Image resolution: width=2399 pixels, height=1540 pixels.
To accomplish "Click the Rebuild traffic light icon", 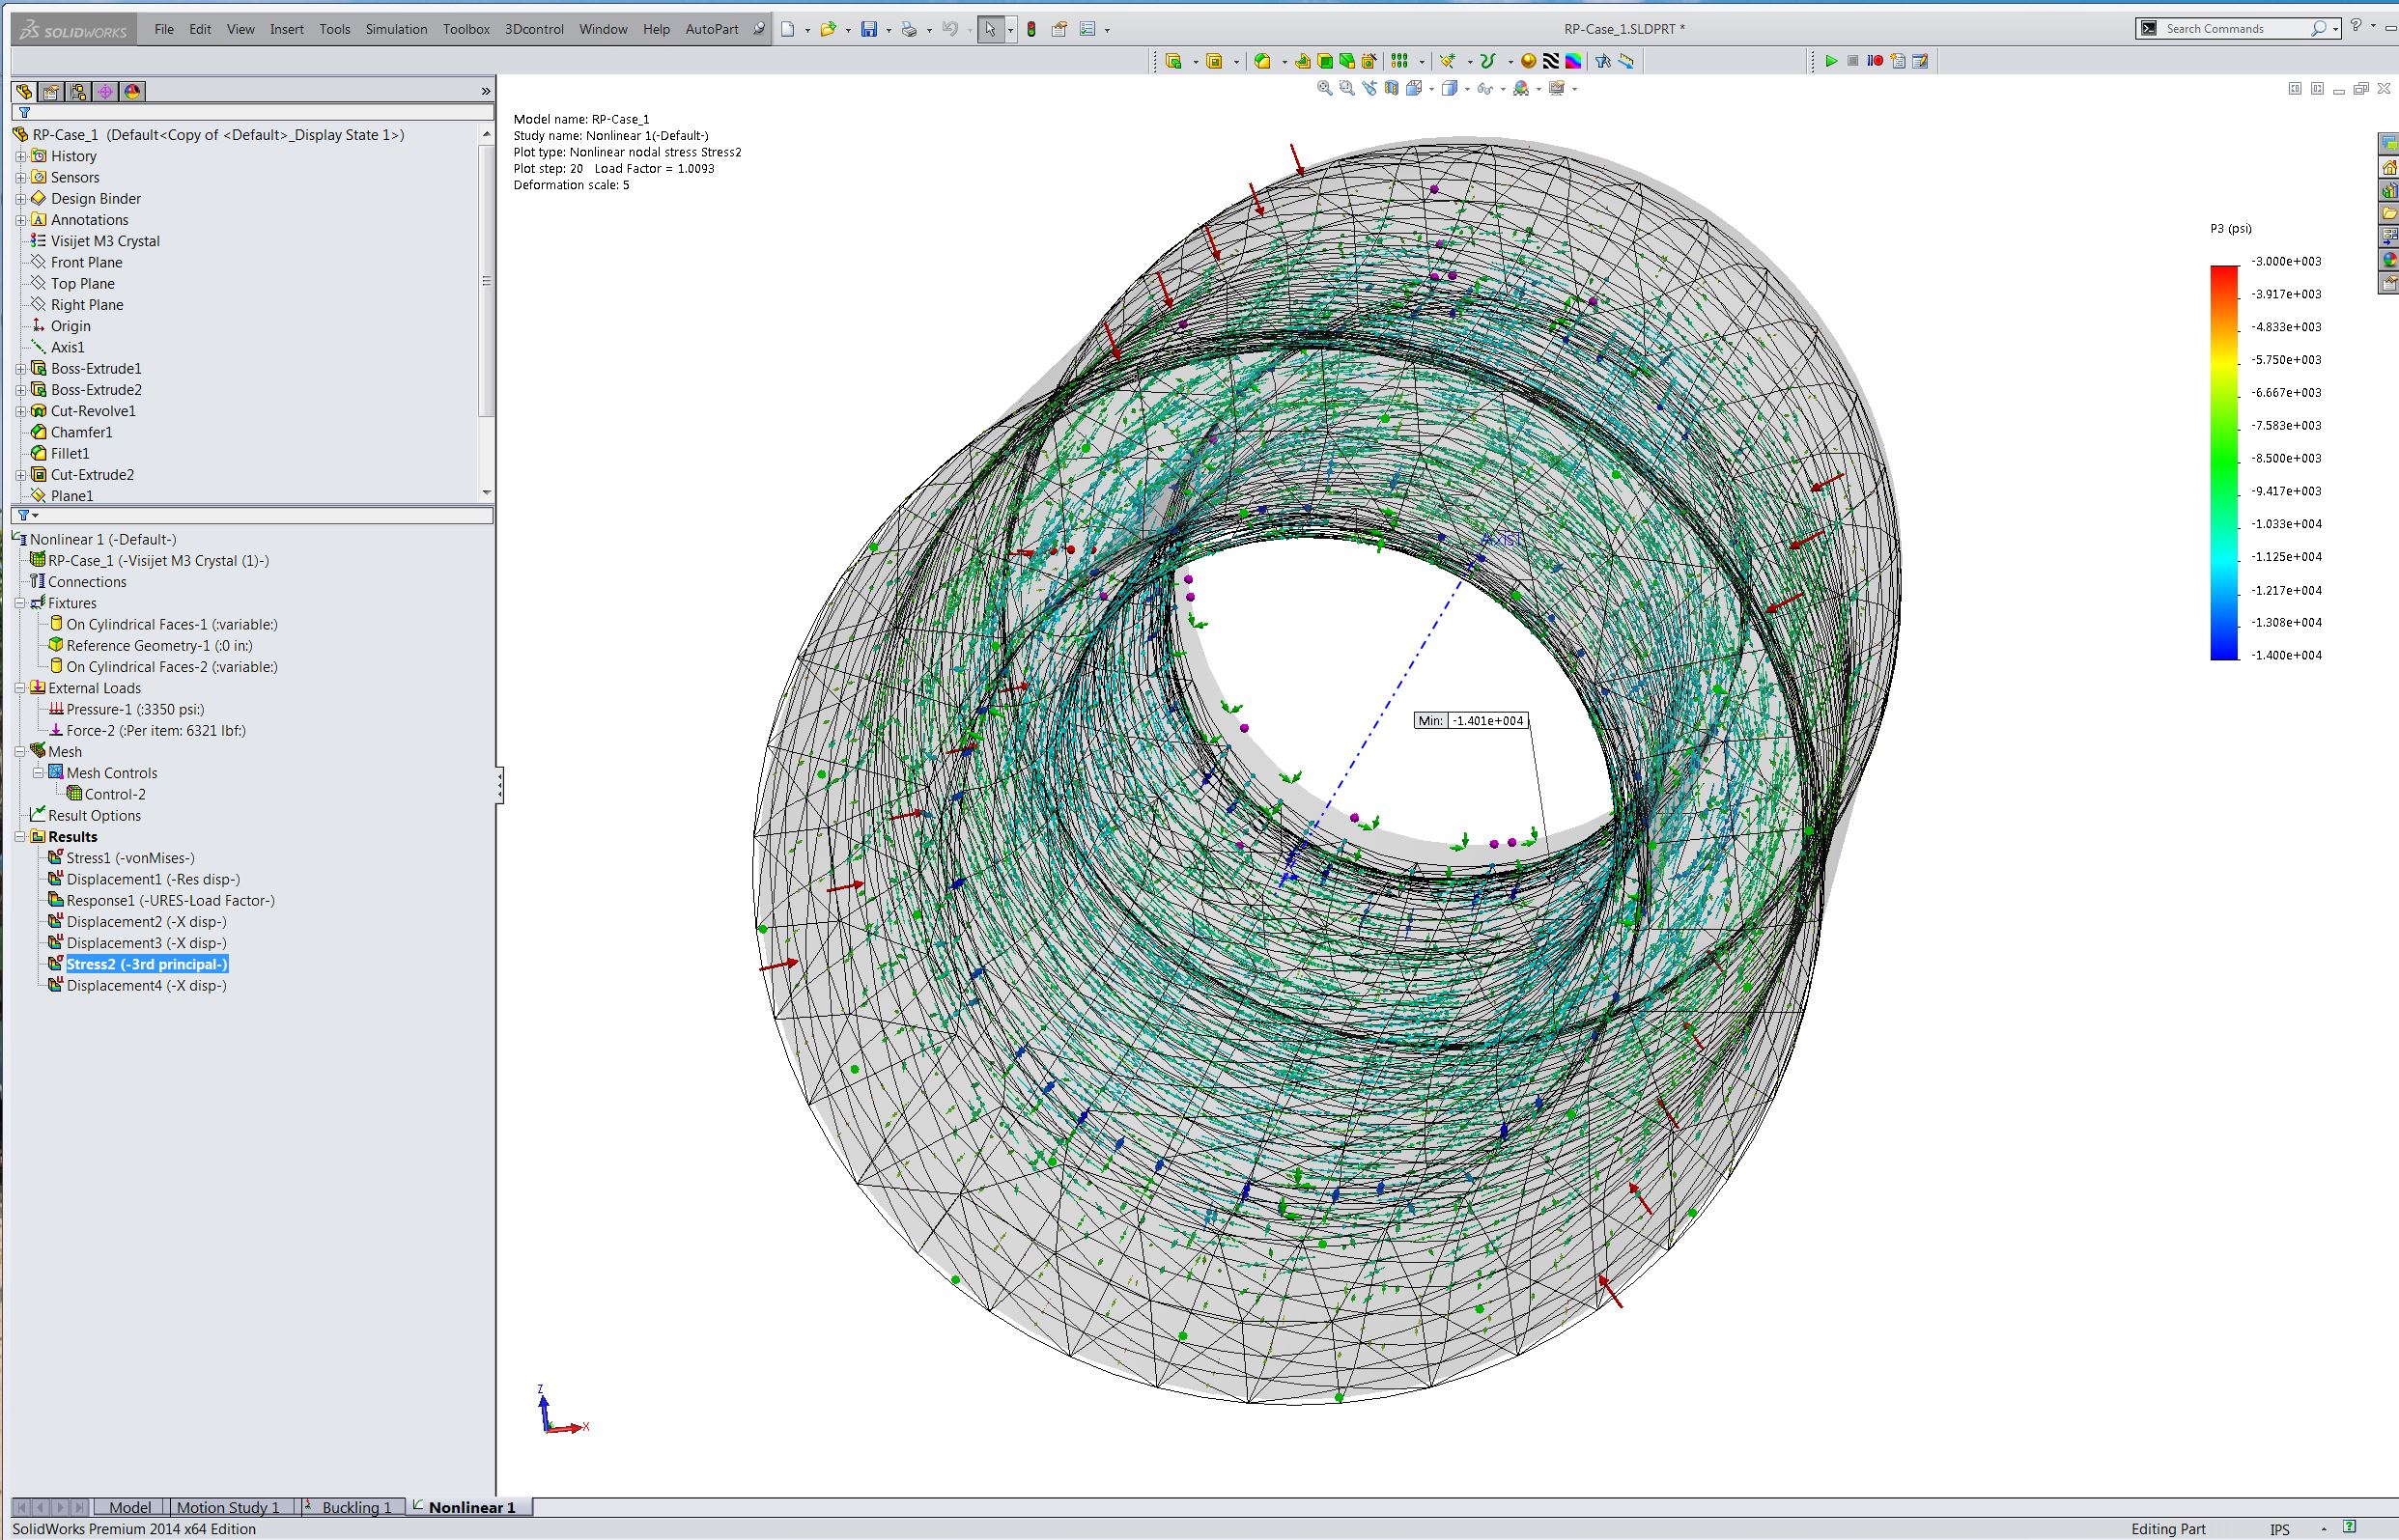I will (1031, 29).
